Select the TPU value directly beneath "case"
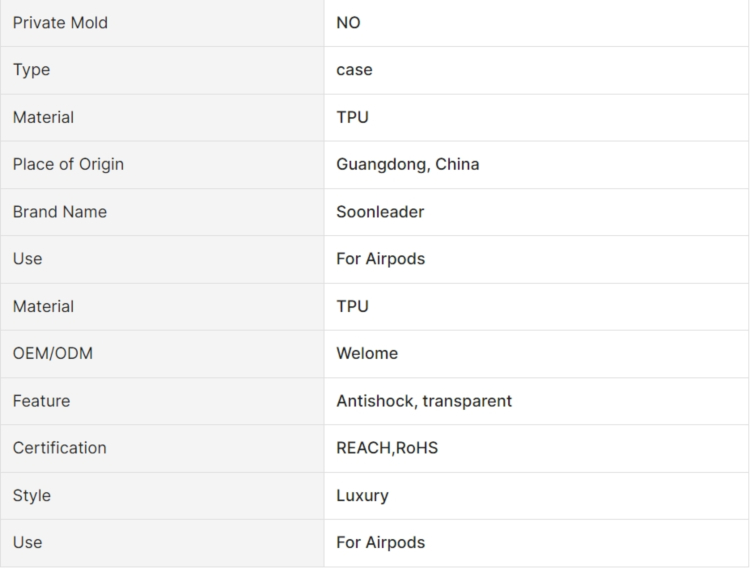Viewport: 750px width, 569px height. [x=352, y=117]
